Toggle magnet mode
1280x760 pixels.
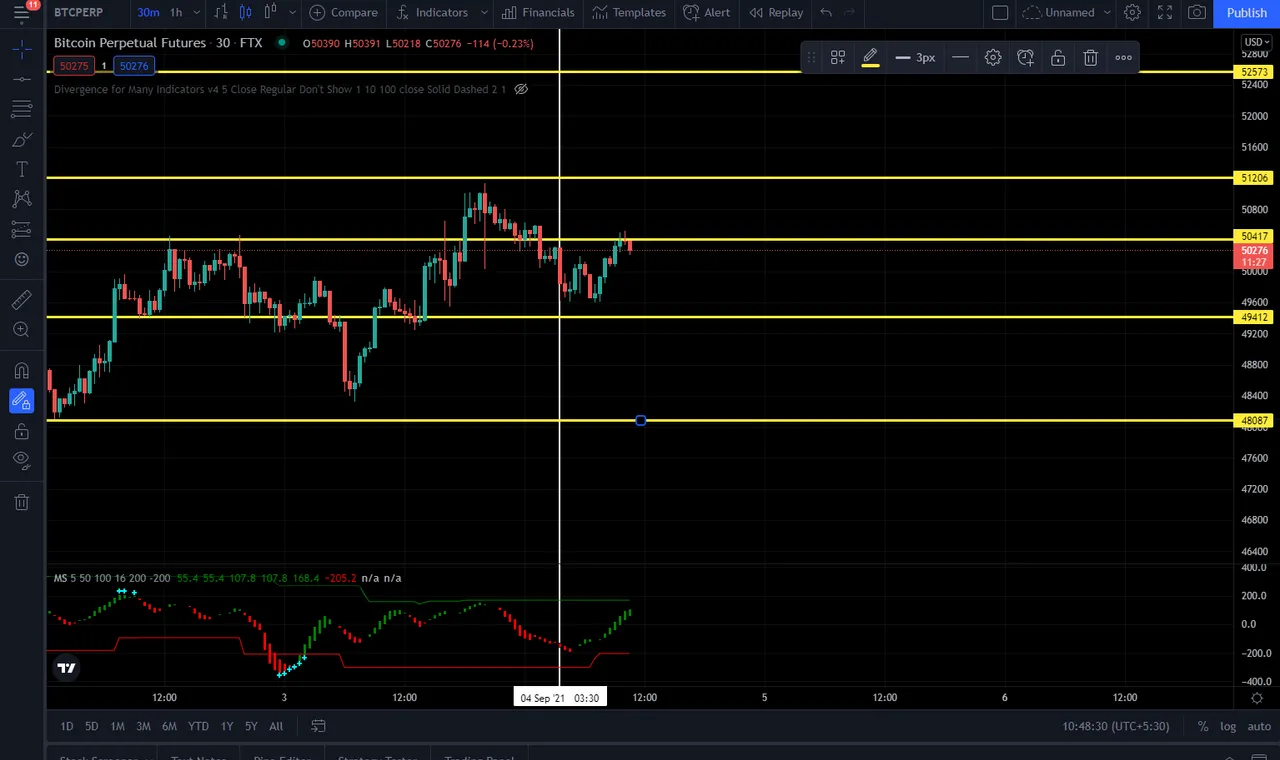coord(22,371)
